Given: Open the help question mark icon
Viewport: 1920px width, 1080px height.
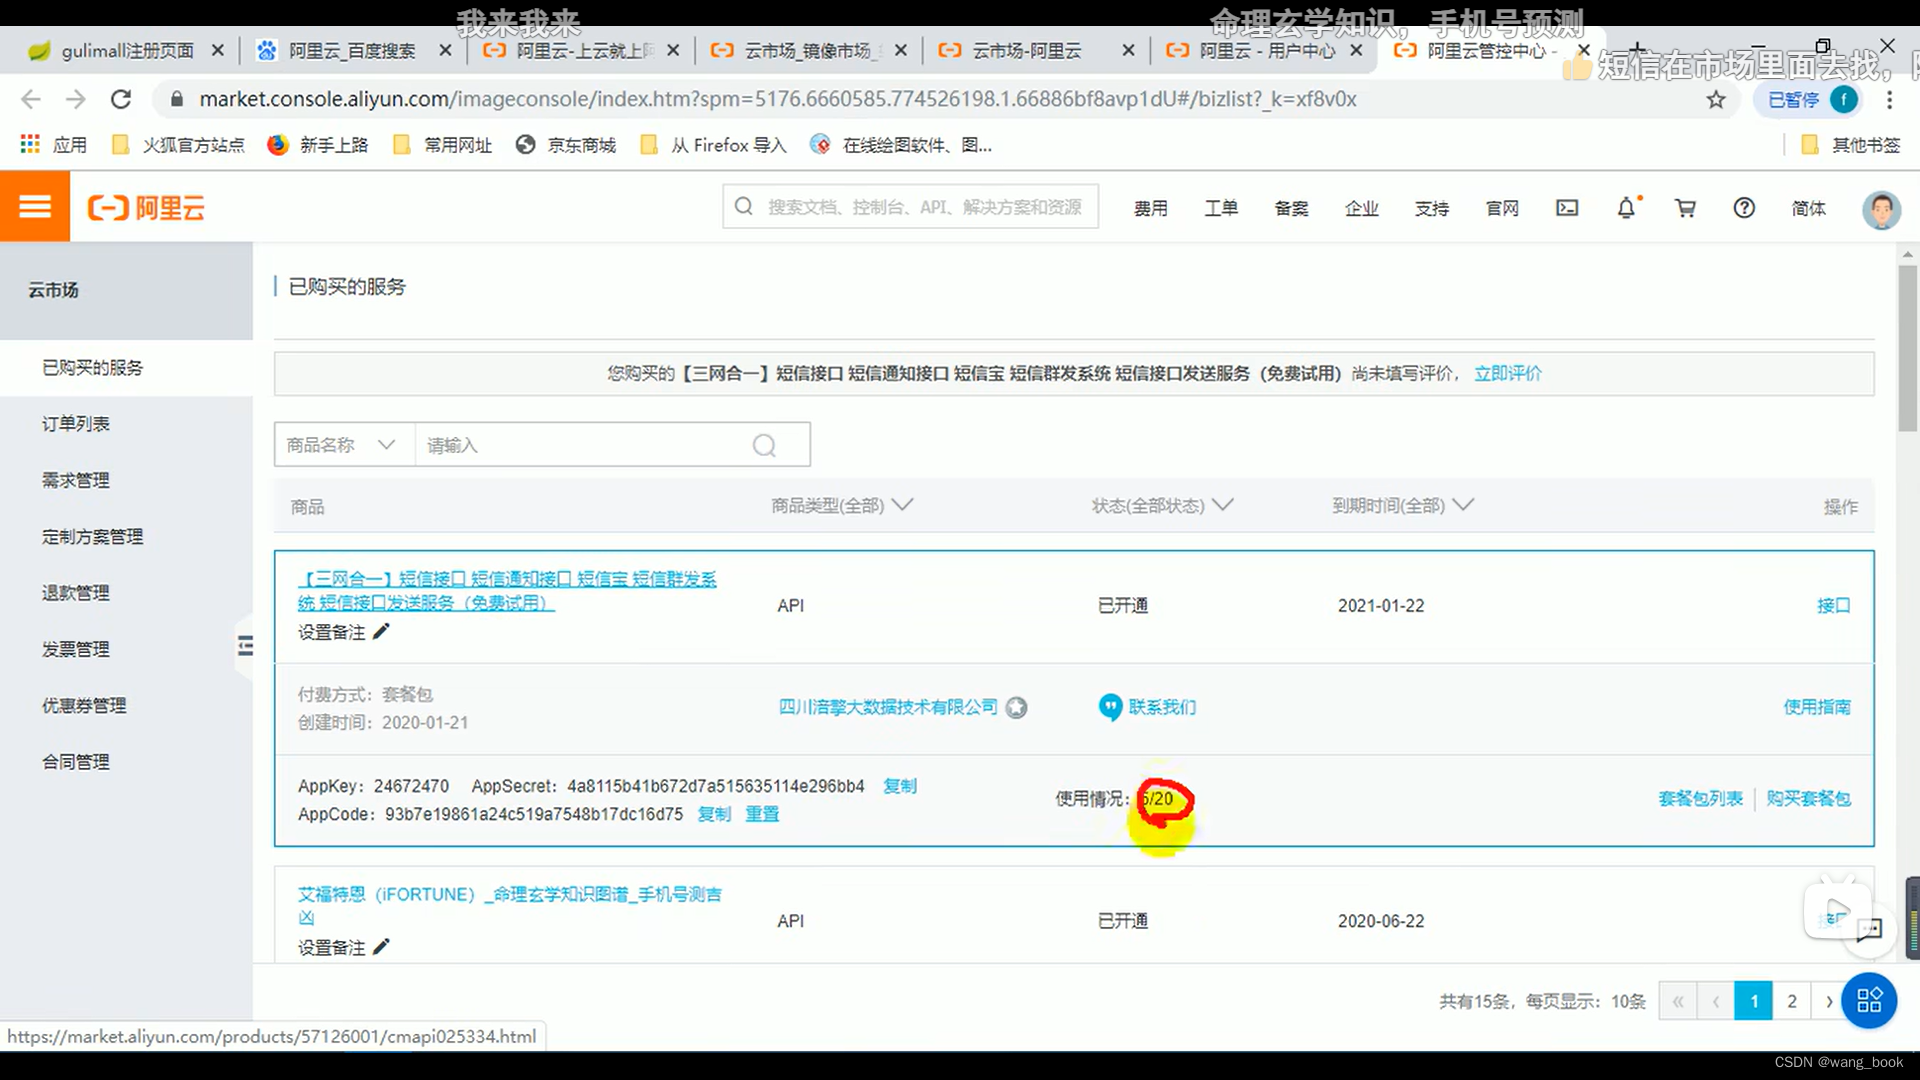Looking at the screenshot, I should (x=1744, y=208).
